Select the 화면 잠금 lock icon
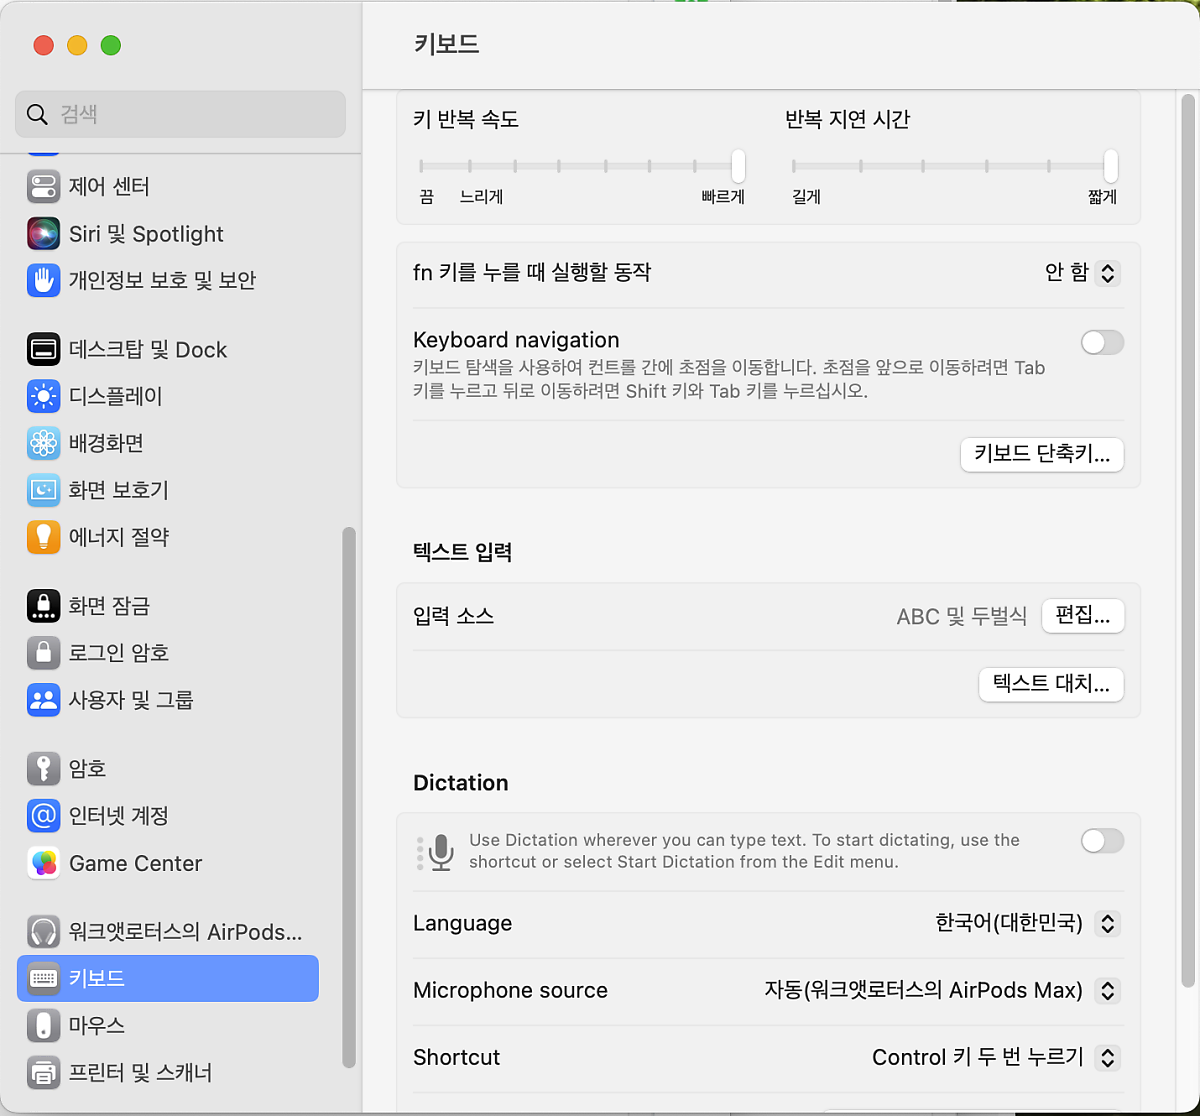Screen dimensions: 1200x1116 click(43, 606)
